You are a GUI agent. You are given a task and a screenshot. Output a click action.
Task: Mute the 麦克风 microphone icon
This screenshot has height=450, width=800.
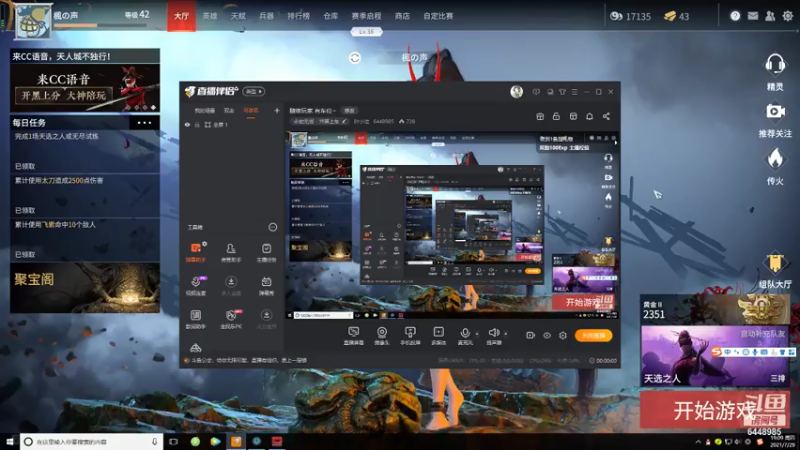pyautogui.click(x=465, y=333)
